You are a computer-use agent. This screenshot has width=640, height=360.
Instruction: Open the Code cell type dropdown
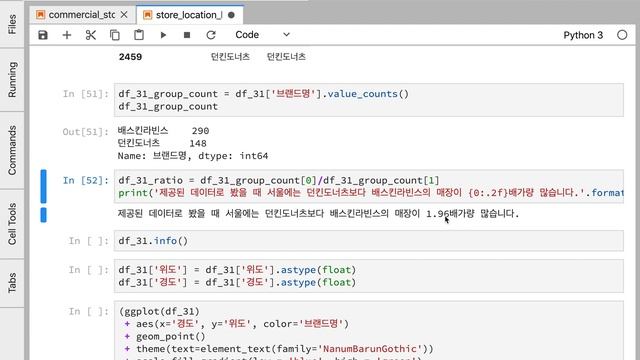(262, 35)
